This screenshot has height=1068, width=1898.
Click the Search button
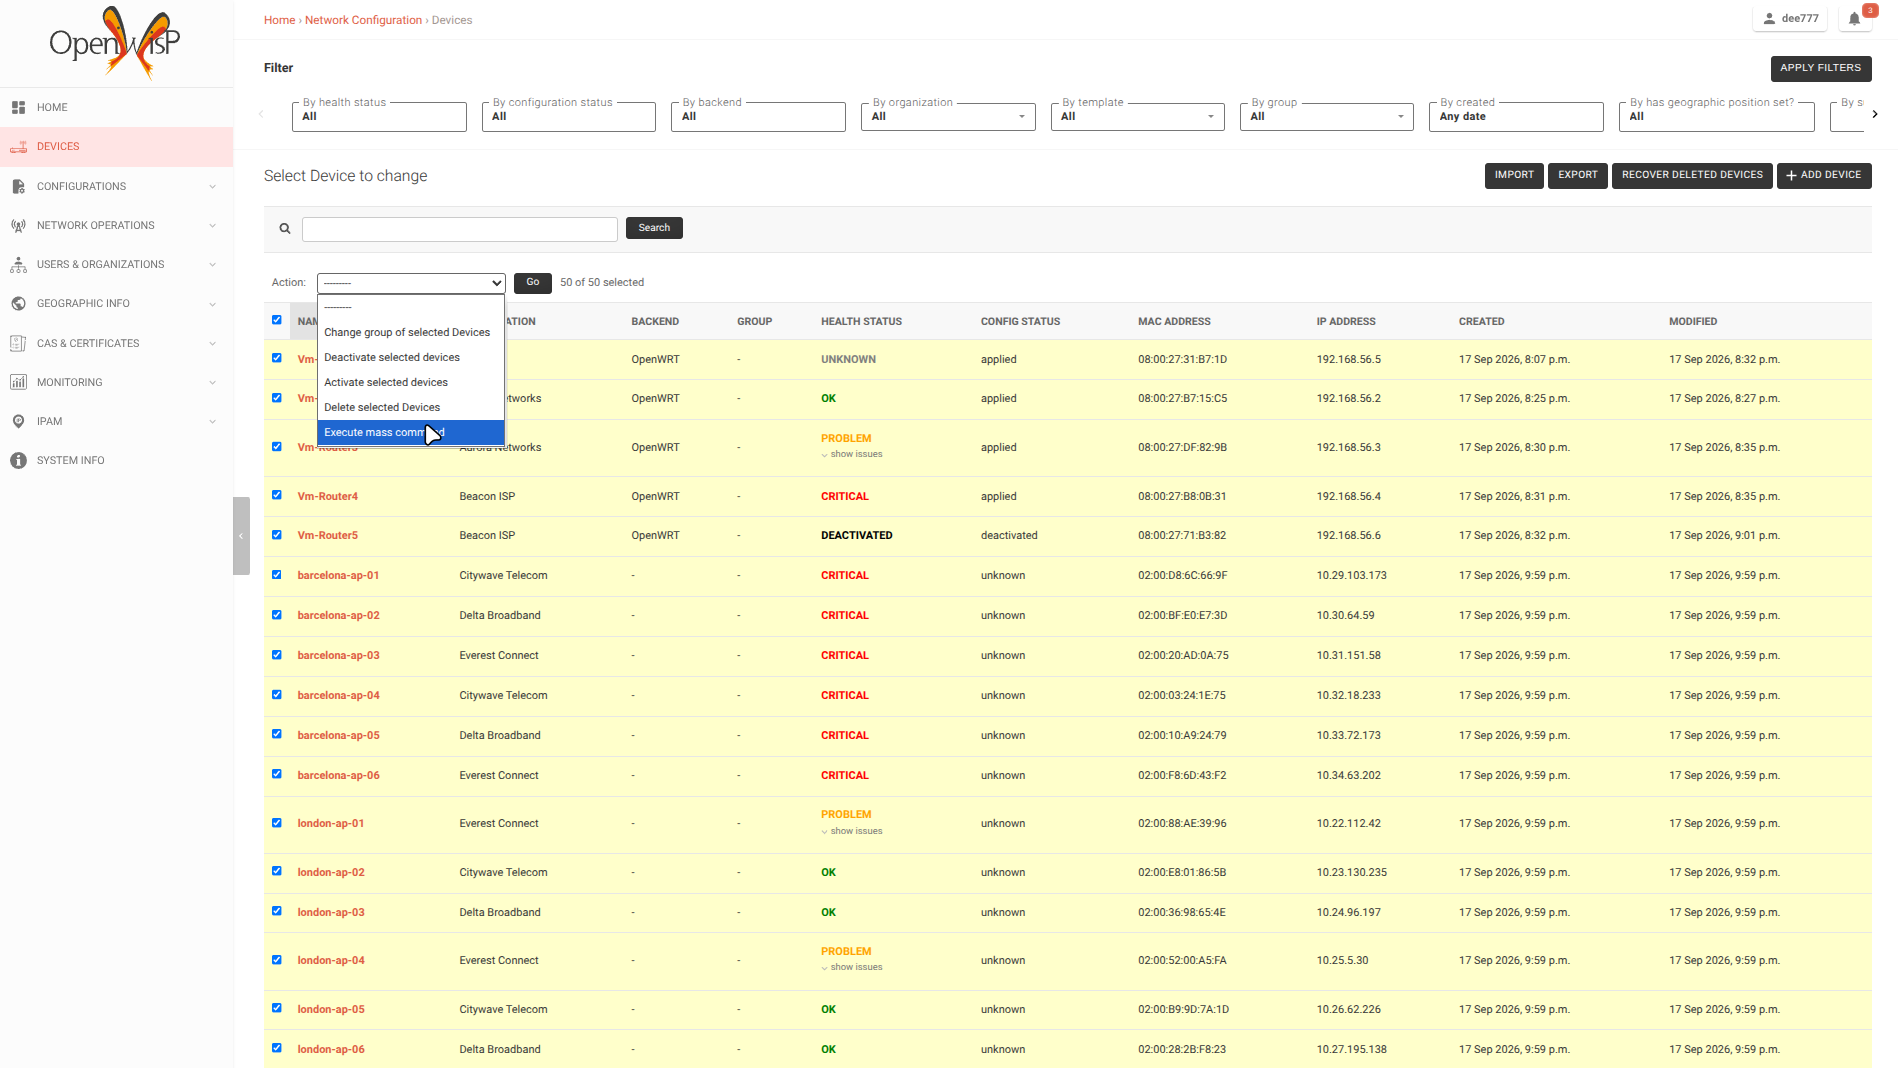(654, 228)
